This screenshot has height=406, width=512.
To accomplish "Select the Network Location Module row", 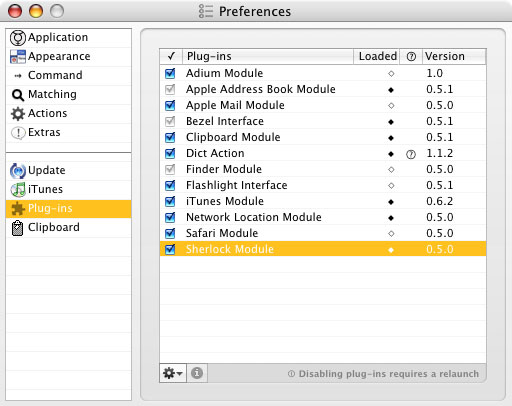I will coord(323,217).
